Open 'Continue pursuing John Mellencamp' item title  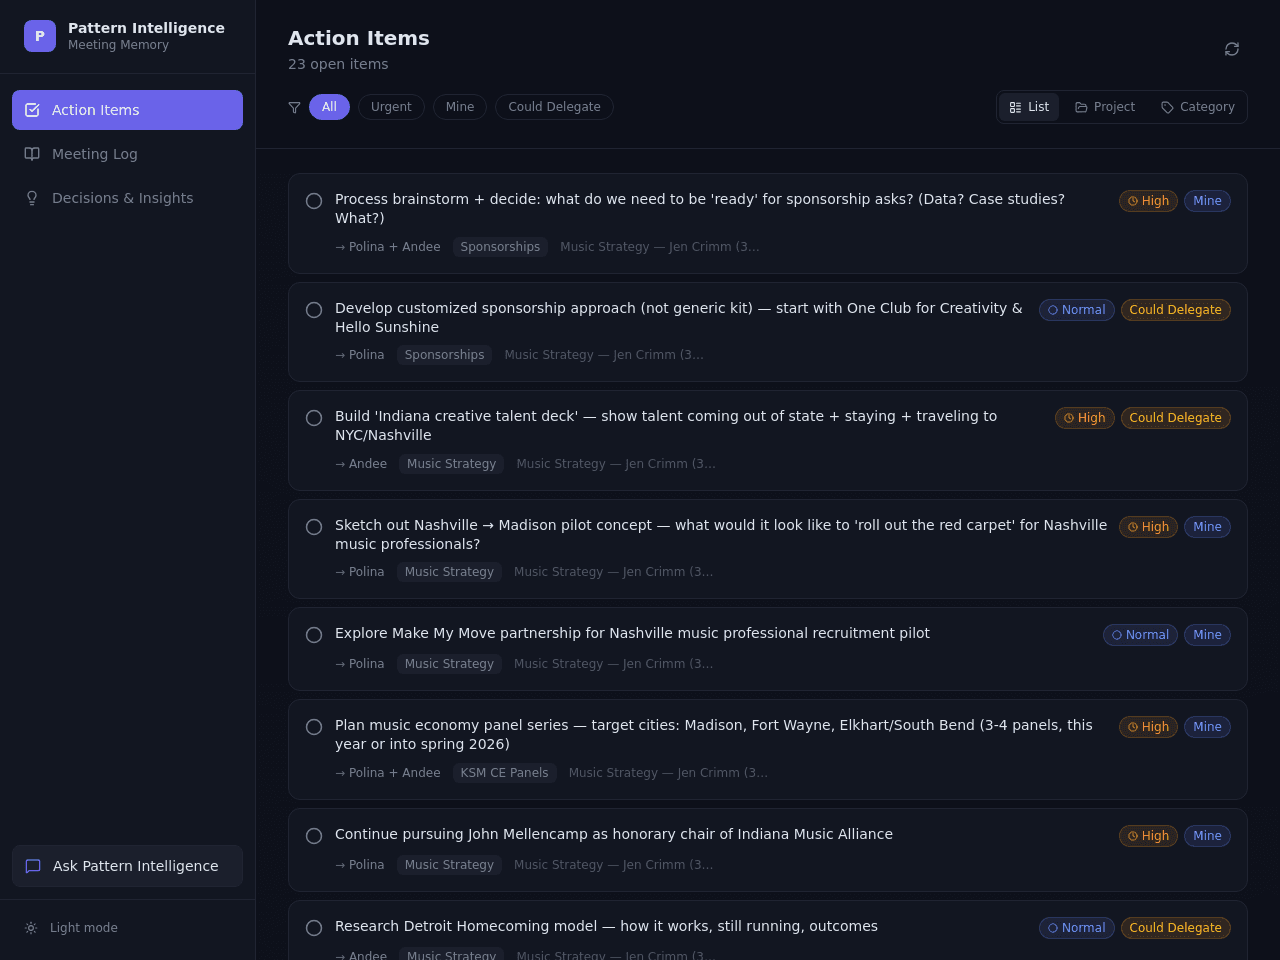614,834
